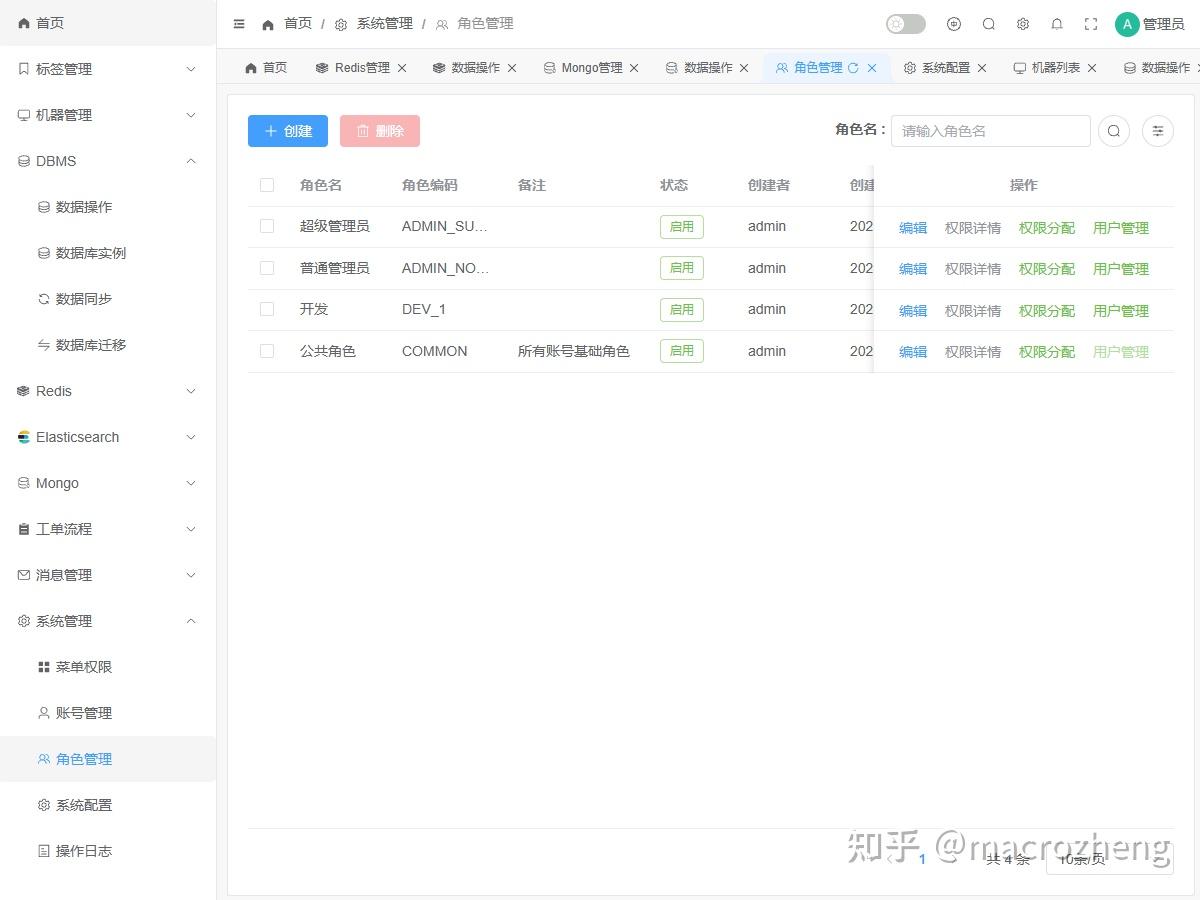The height and width of the screenshot is (900, 1200).
Task: Open advanced filters with the sliders icon
Action: point(1157,130)
